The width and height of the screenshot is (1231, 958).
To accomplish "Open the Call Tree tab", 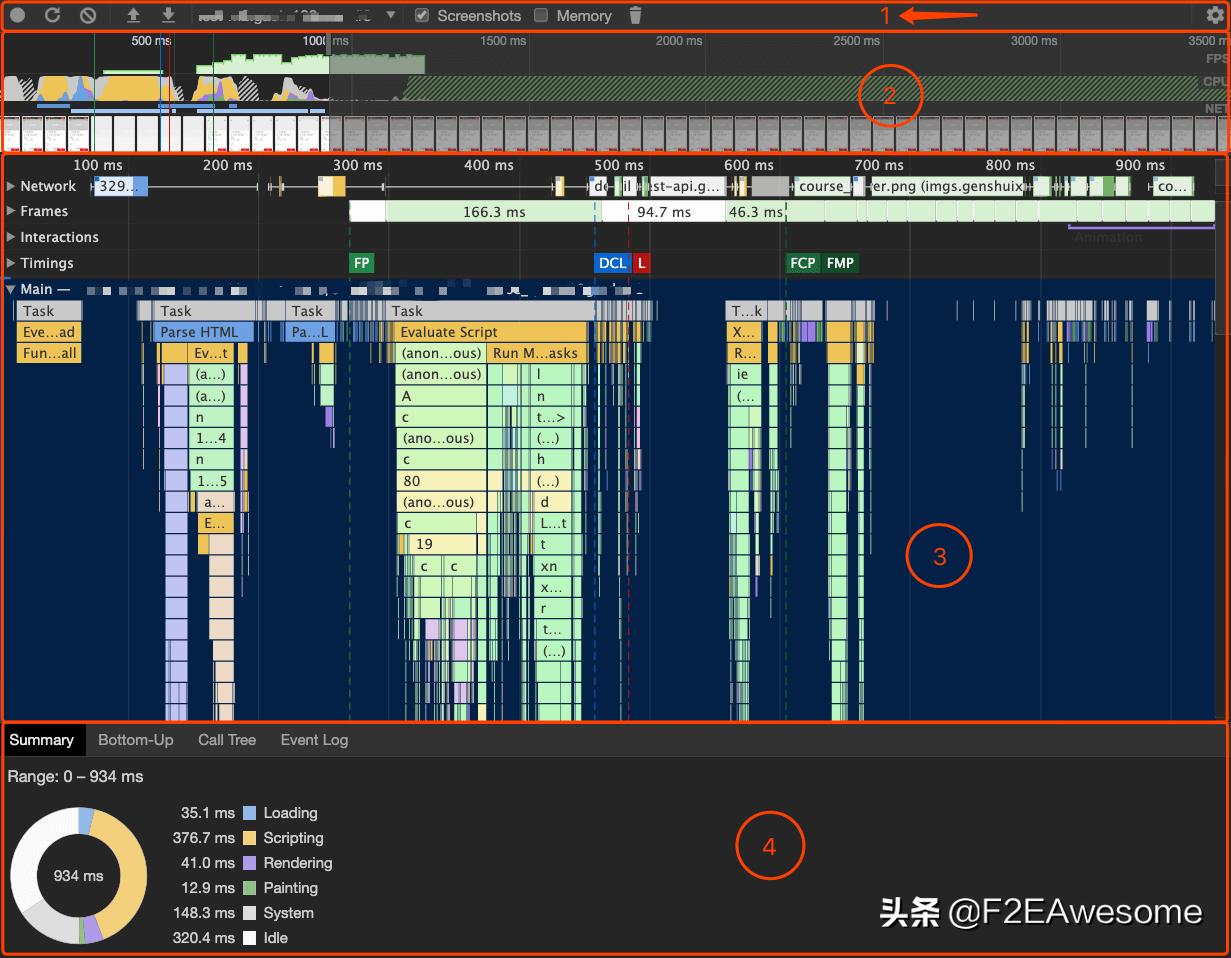I will pyautogui.click(x=227, y=740).
